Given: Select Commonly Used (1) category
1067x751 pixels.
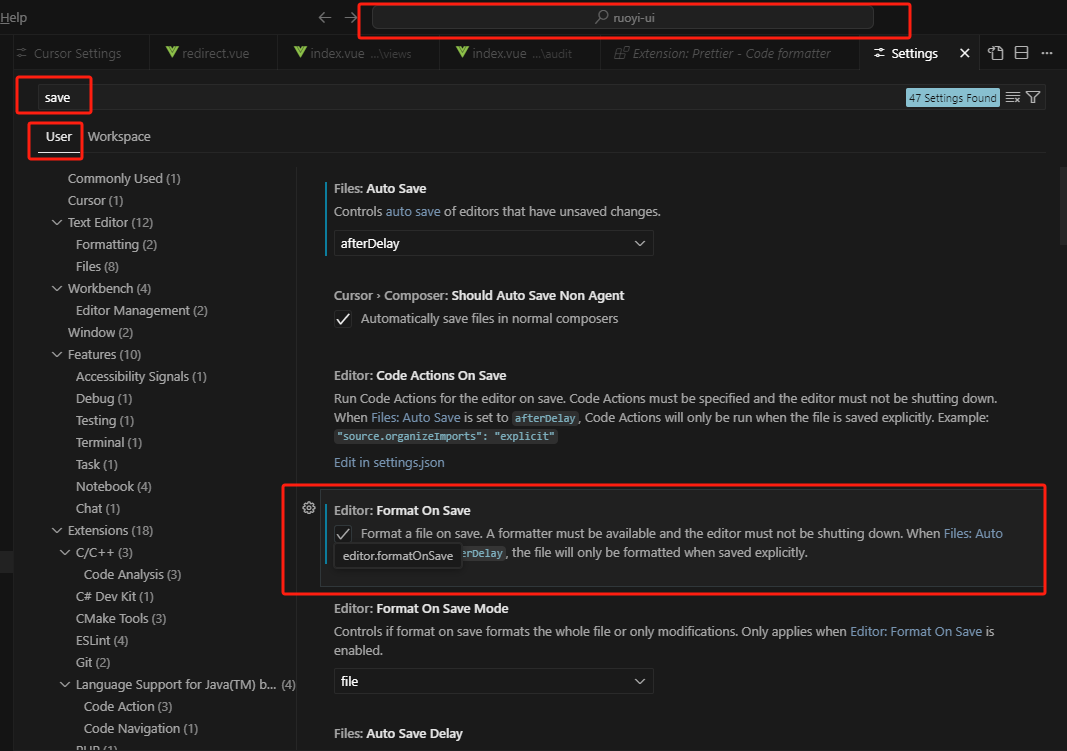Looking at the screenshot, I should click(124, 178).
